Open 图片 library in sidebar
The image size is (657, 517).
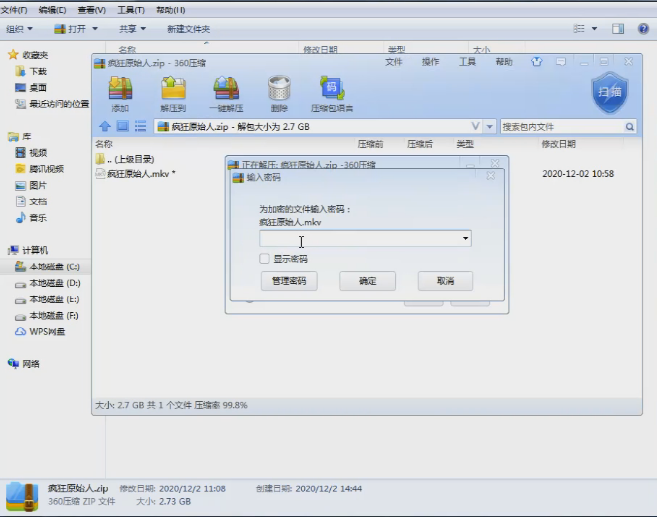click(x=31, y=185)
